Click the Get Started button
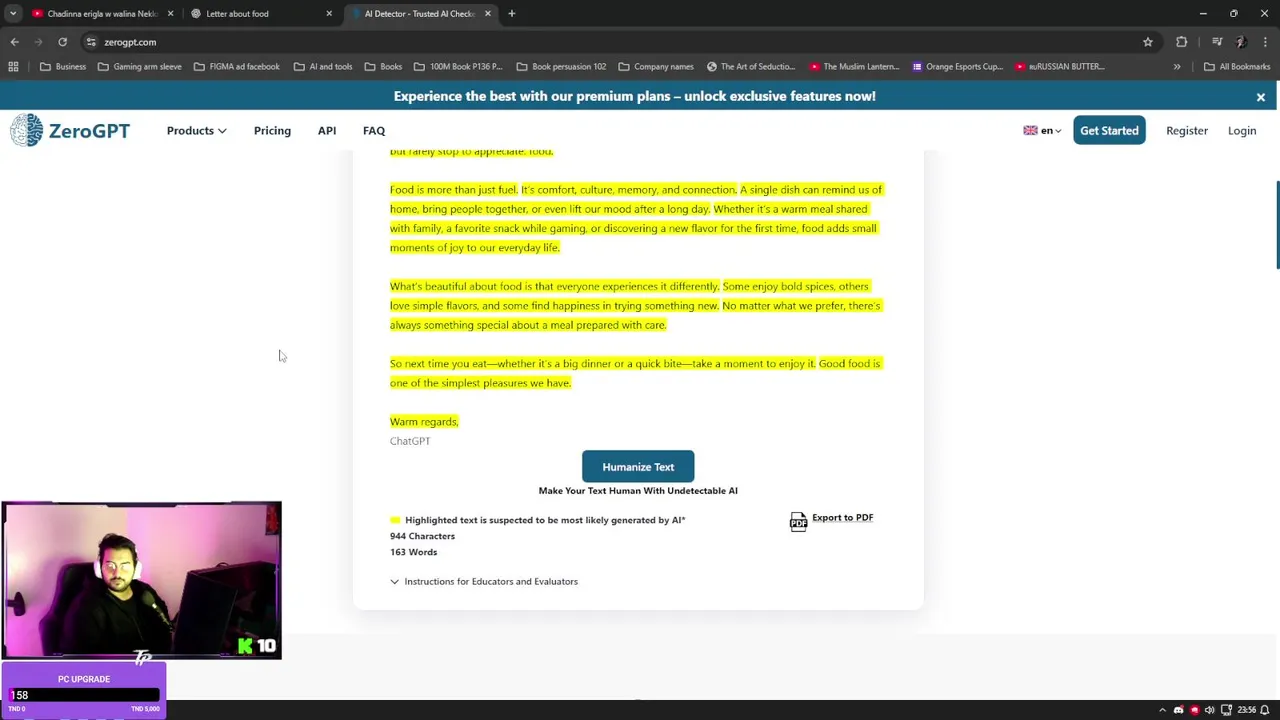This screenshot has height=720, width=1280. tap(1109, 131)
